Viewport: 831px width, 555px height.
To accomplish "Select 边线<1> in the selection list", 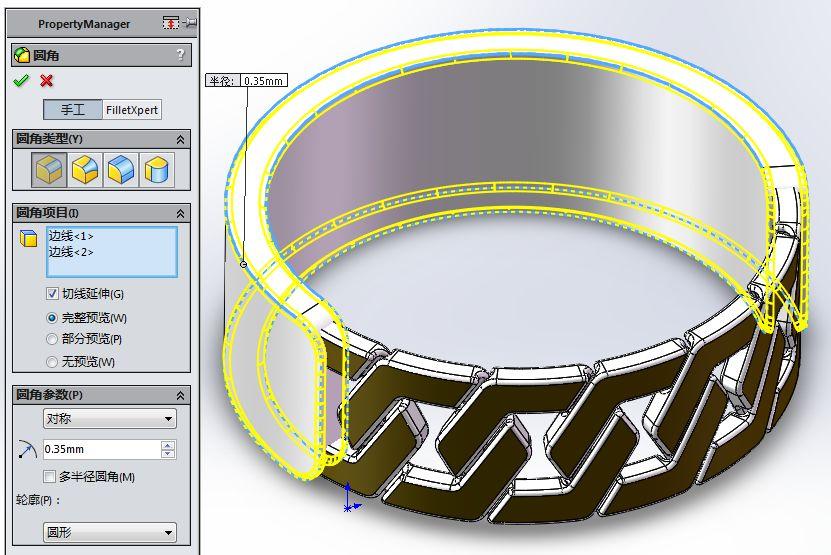I will 71,236.
